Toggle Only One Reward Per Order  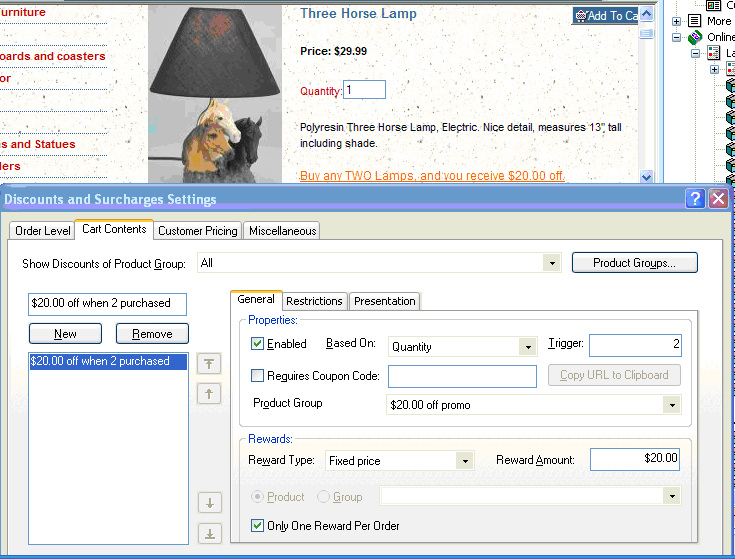click(258, 526)
